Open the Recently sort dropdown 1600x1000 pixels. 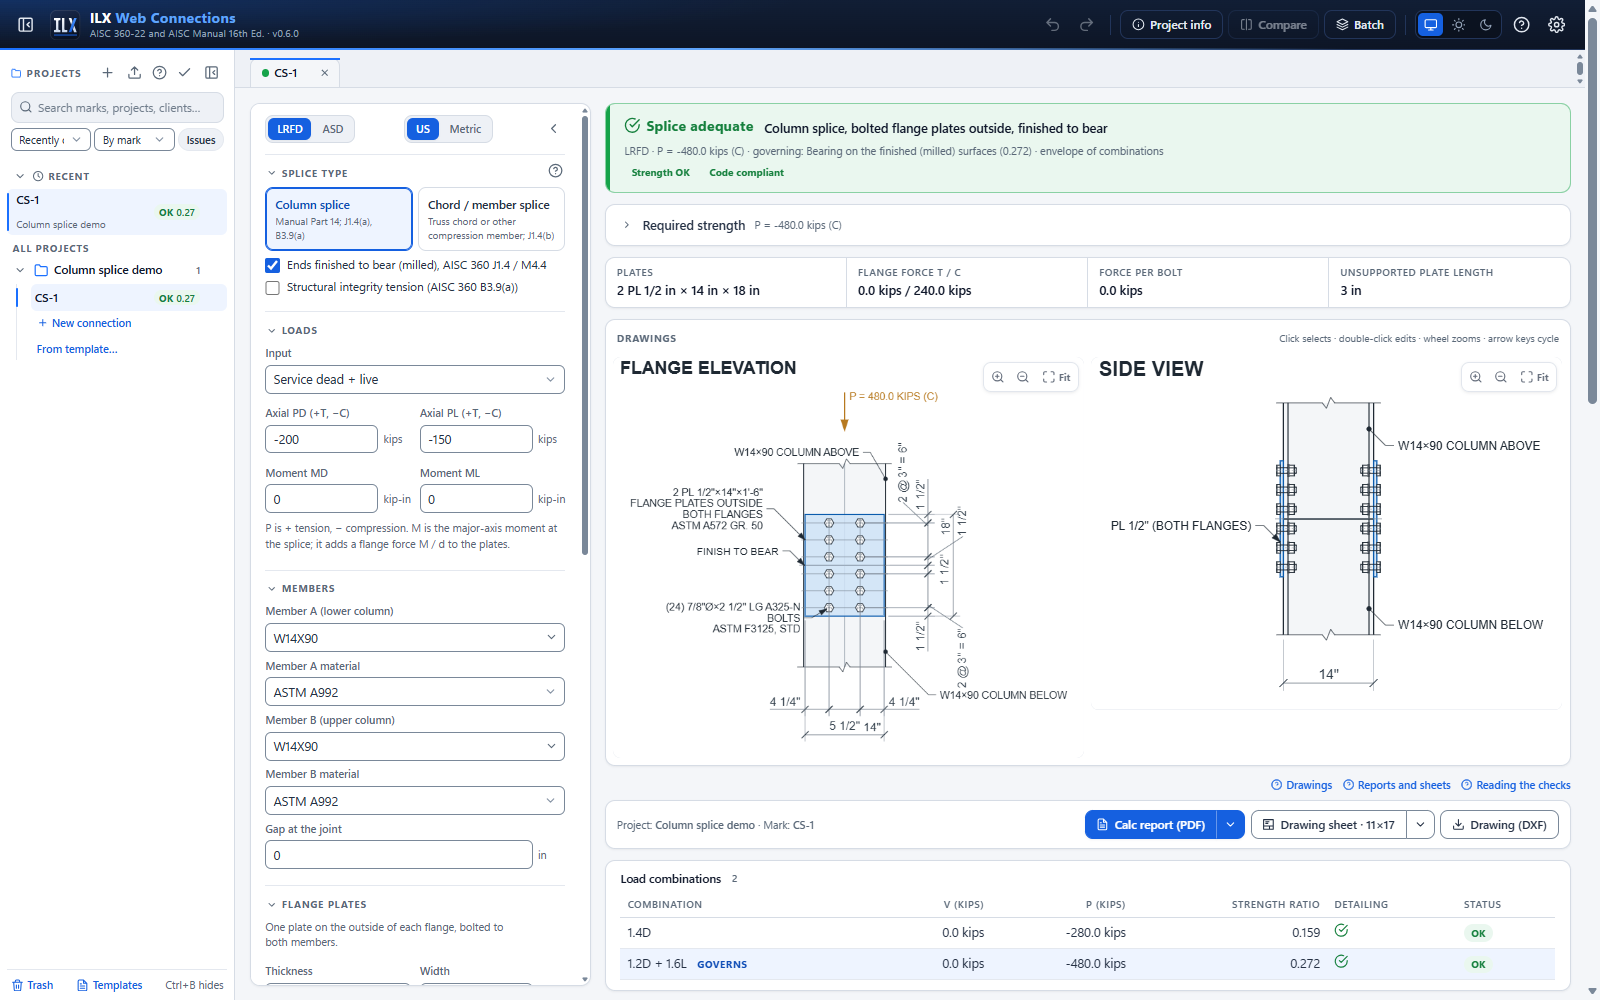51,140
